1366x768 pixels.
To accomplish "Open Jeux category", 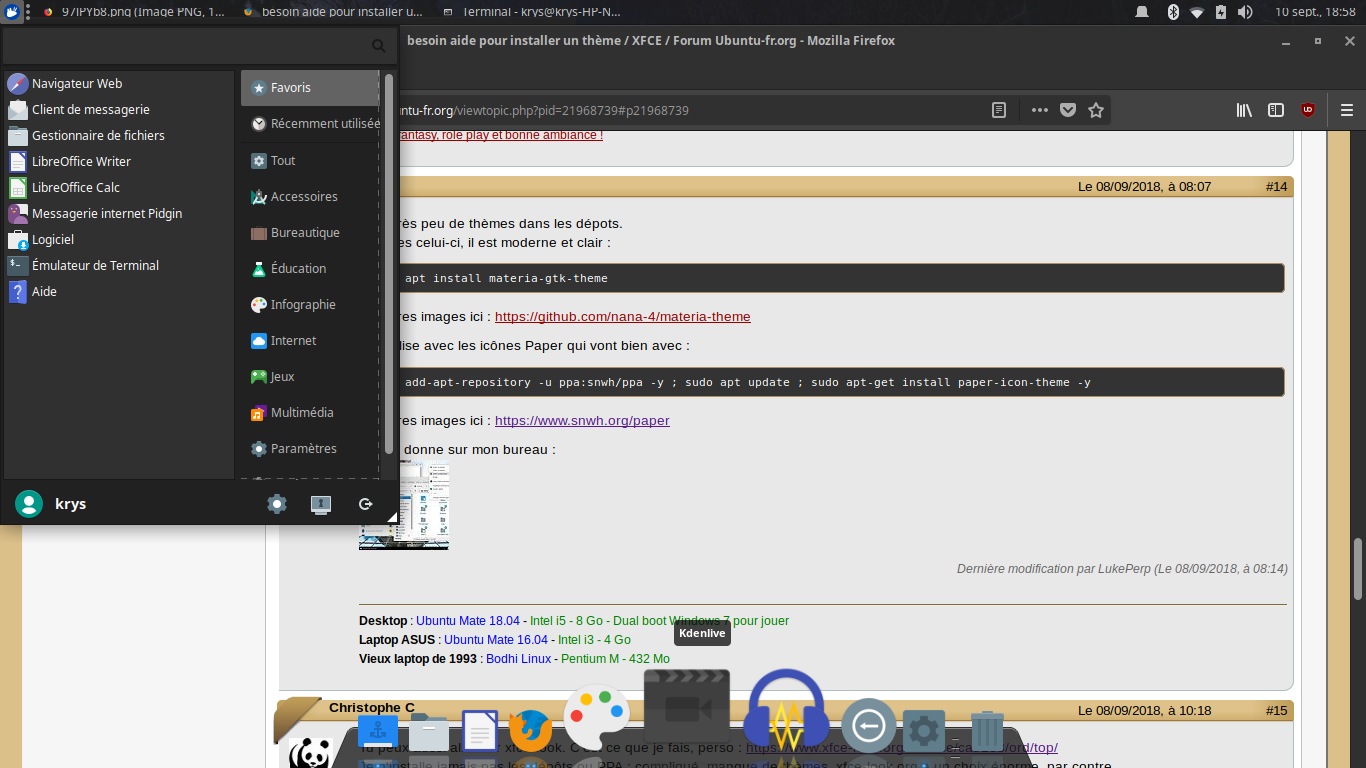I will tap(310, 376).
